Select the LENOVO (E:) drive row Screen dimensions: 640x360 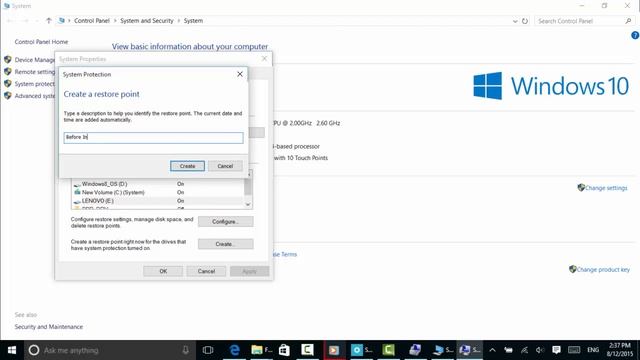[157, 201]
